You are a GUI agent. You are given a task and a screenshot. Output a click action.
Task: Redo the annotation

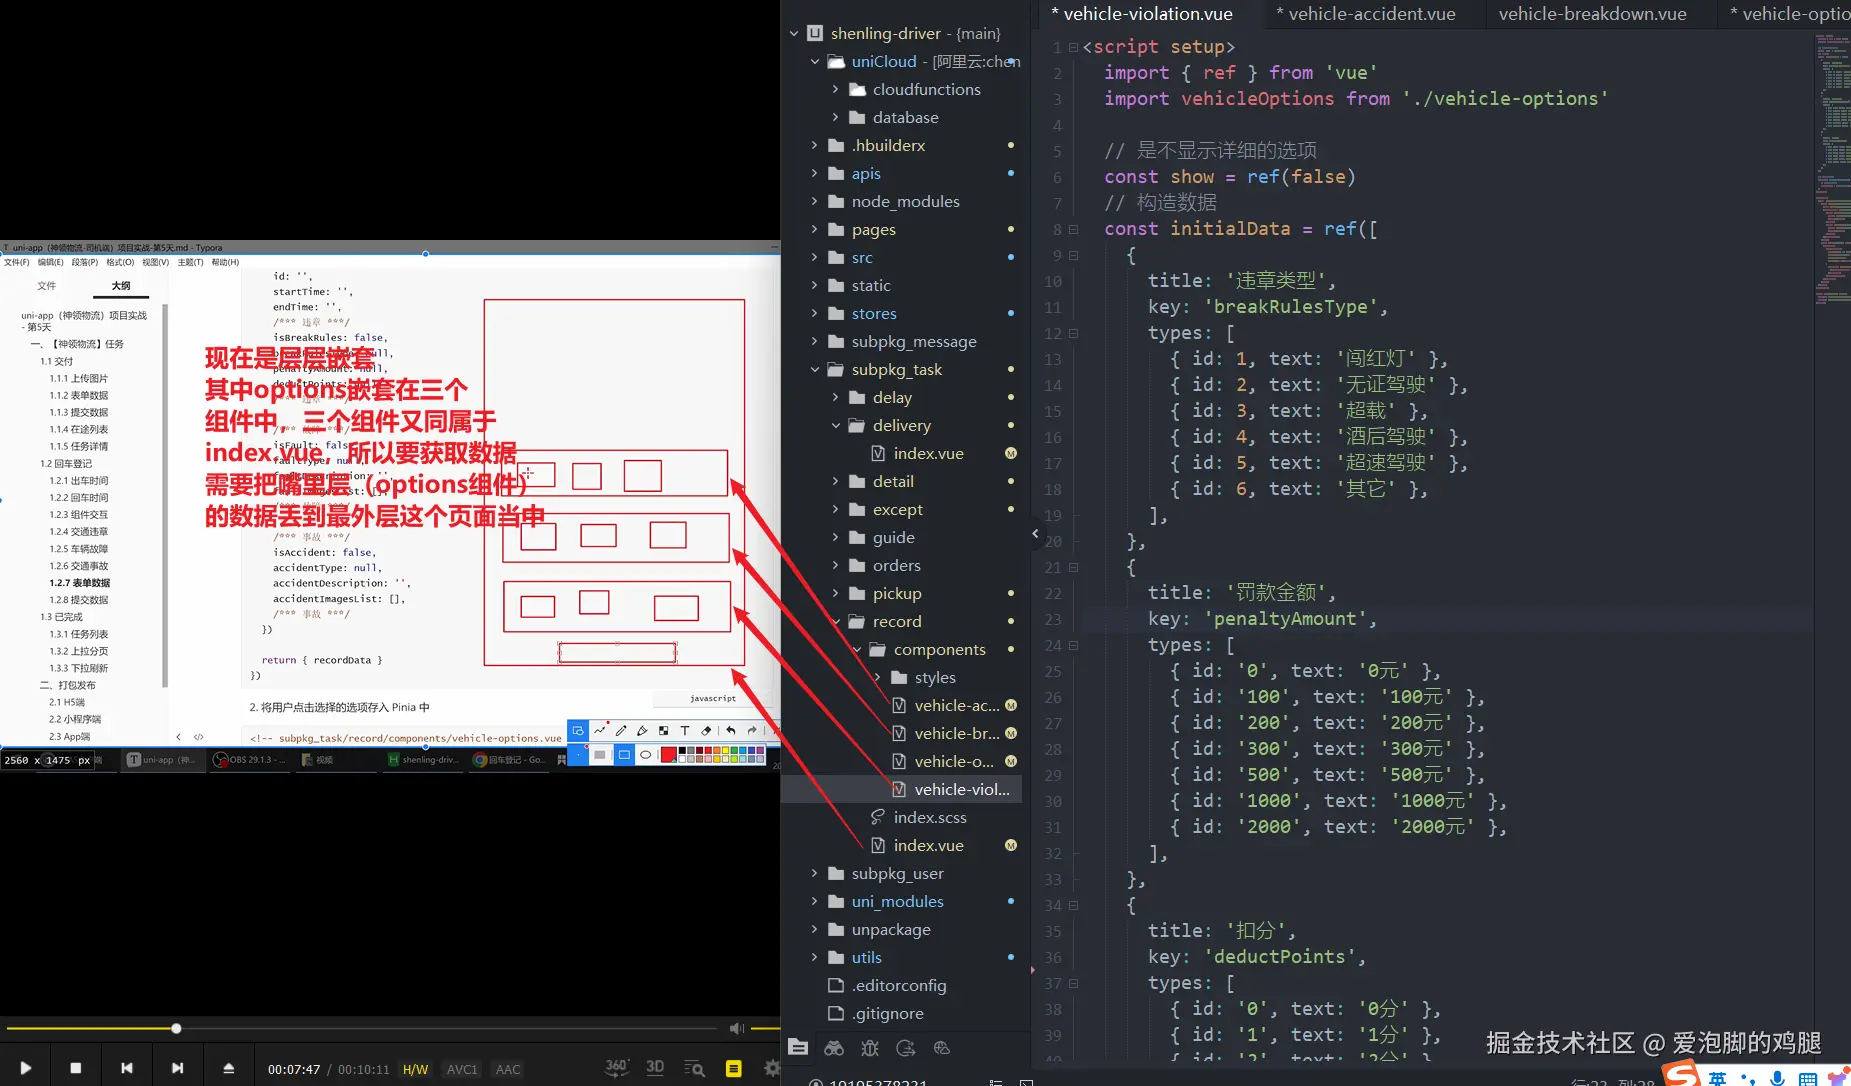click(752, 731)
